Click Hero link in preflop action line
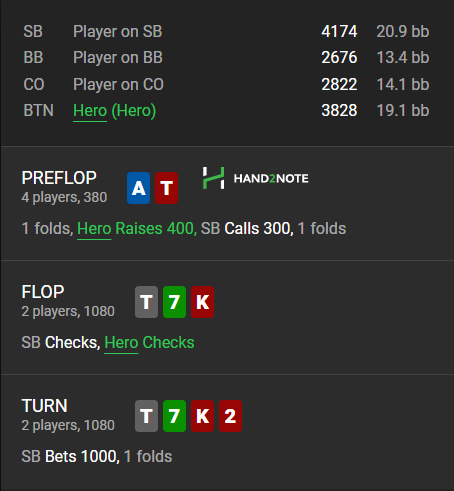This screenshot has width=454, height=491. 94,229
